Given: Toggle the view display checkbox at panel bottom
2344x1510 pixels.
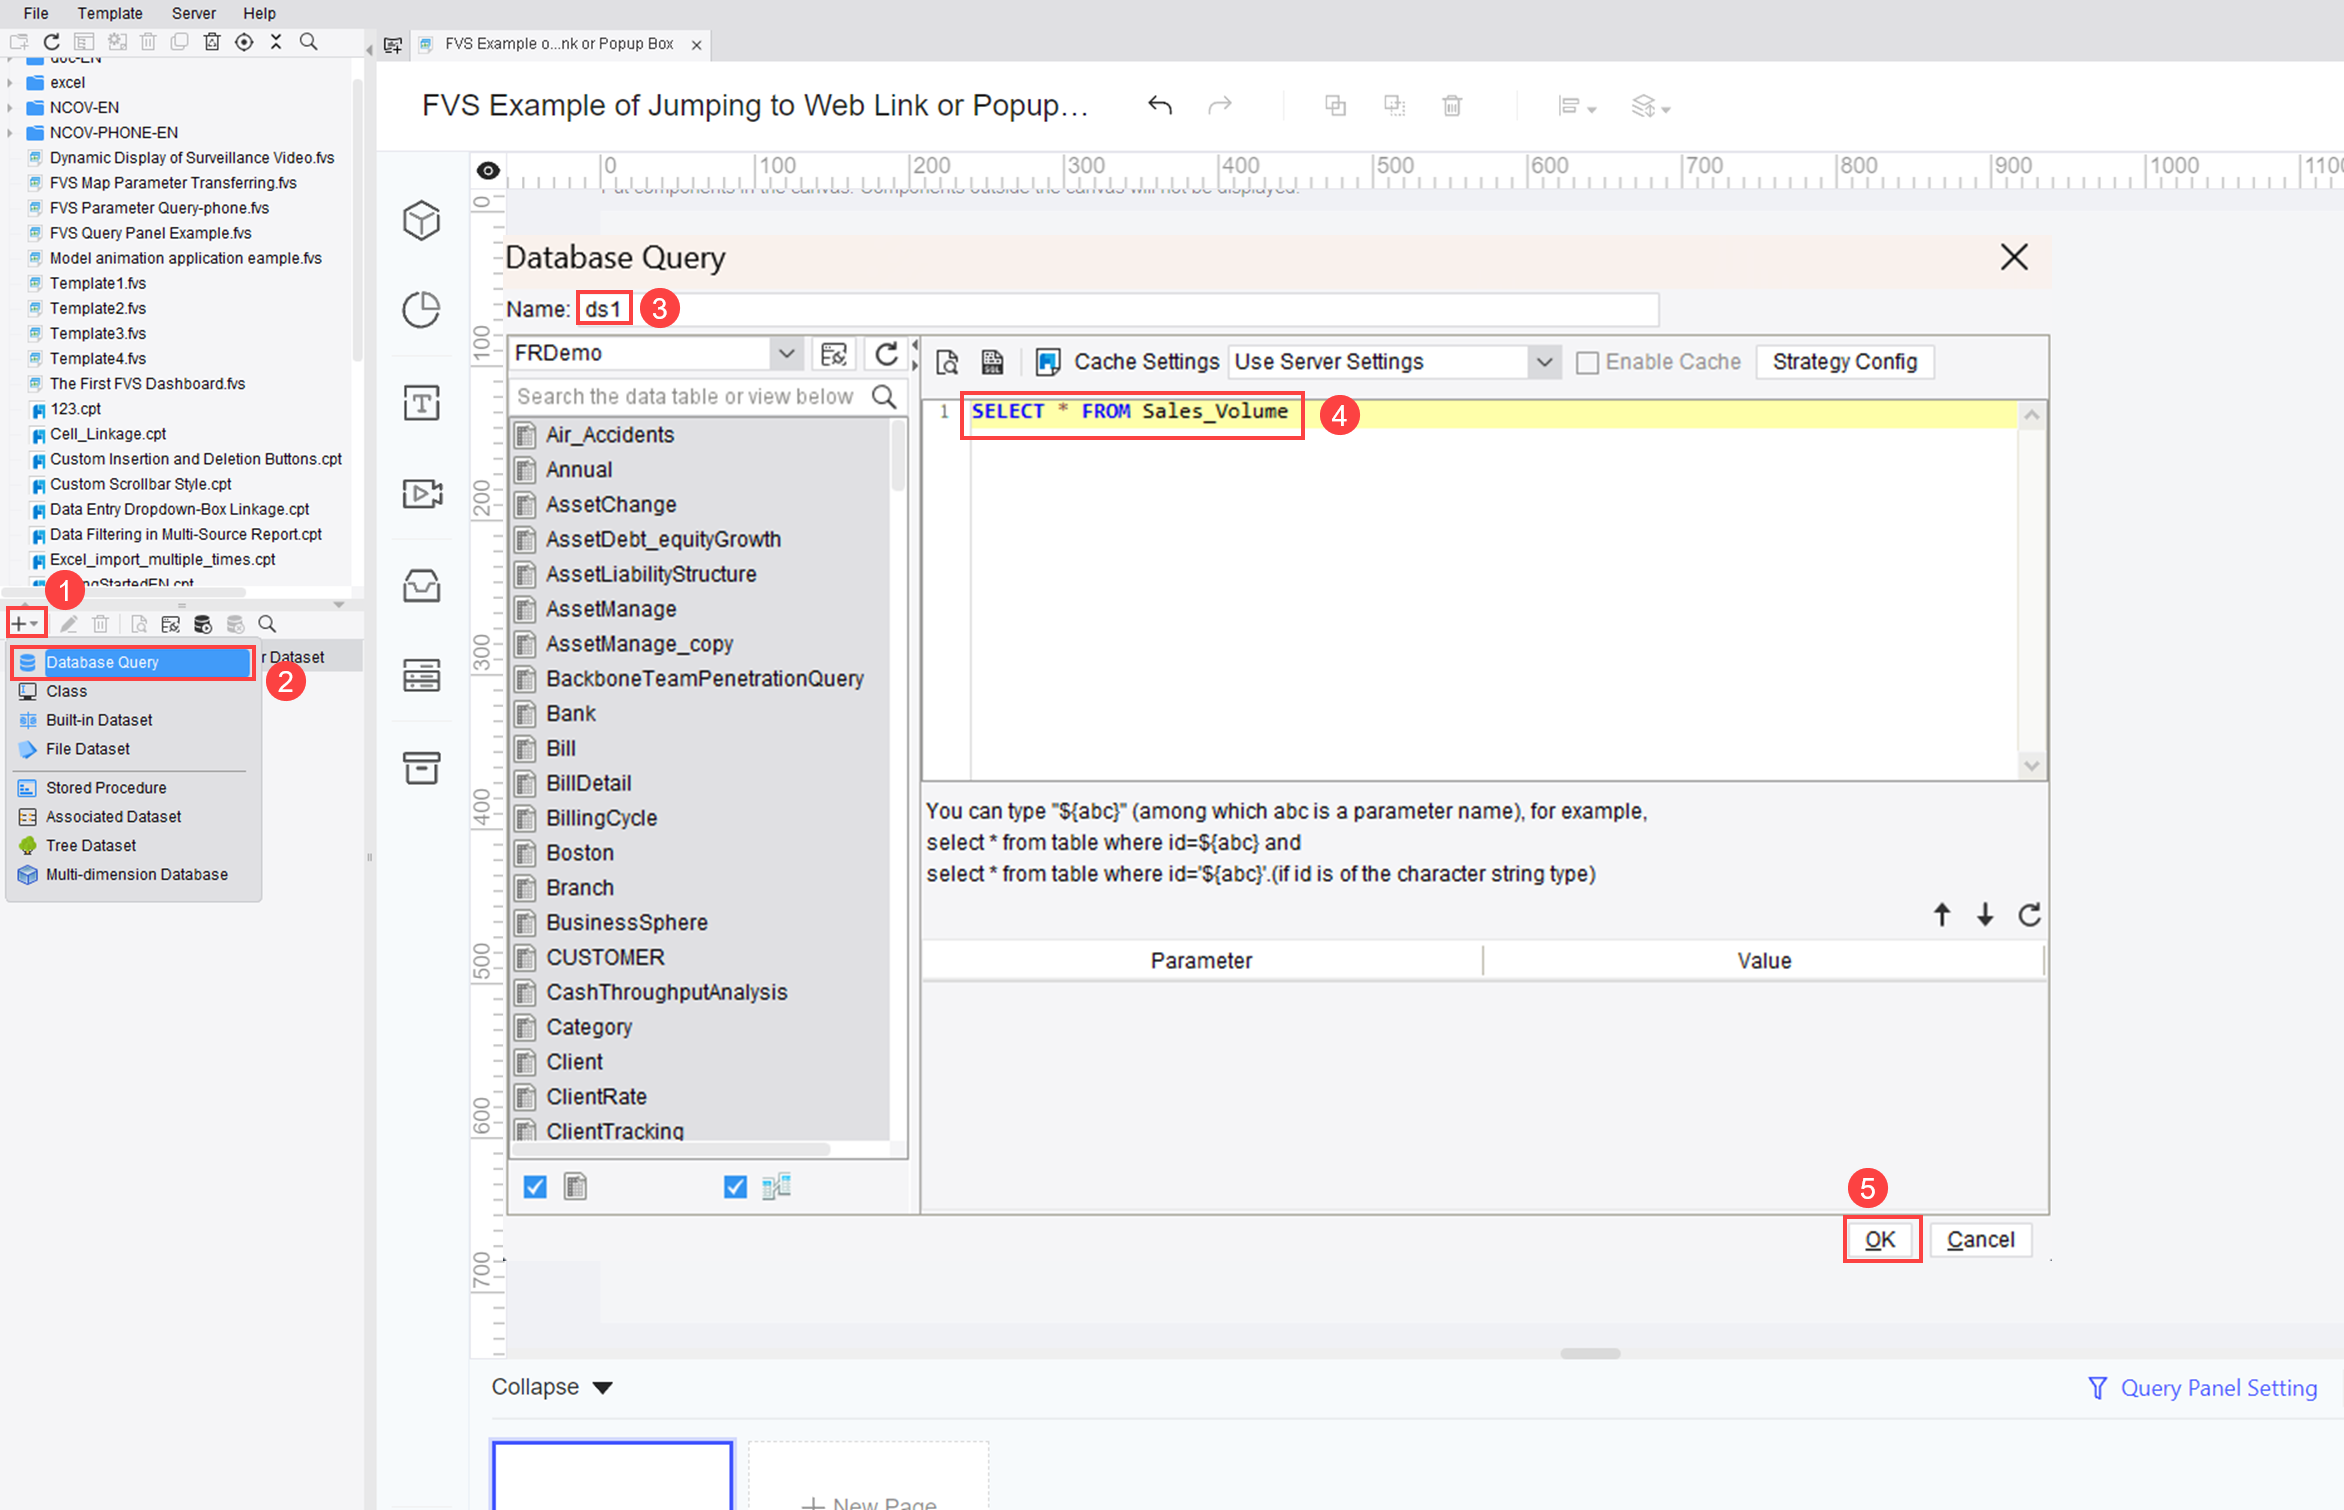Looking at the screenshot, I should click(x=735, y=1186).
